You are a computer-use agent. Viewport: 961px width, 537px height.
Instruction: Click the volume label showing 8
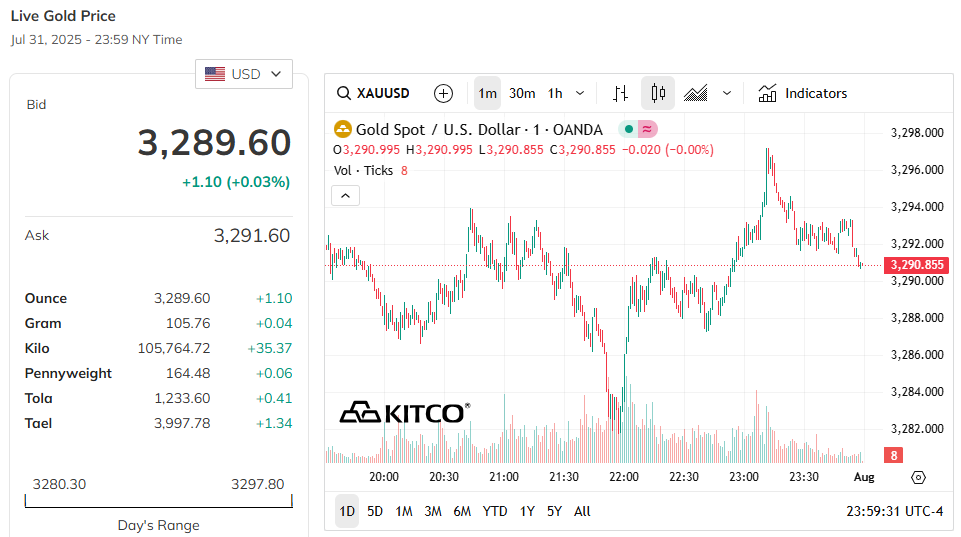pos(894,455)
